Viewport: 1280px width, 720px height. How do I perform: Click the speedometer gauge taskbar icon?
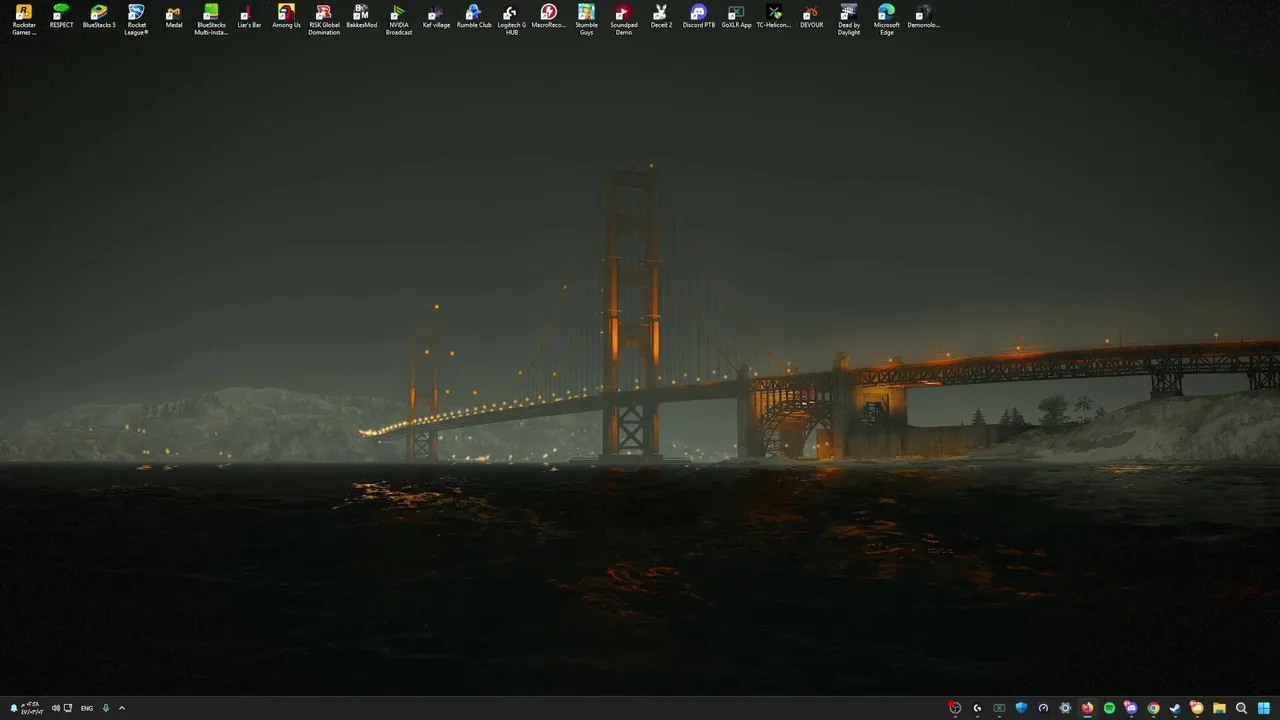(x=1043, y=708)
